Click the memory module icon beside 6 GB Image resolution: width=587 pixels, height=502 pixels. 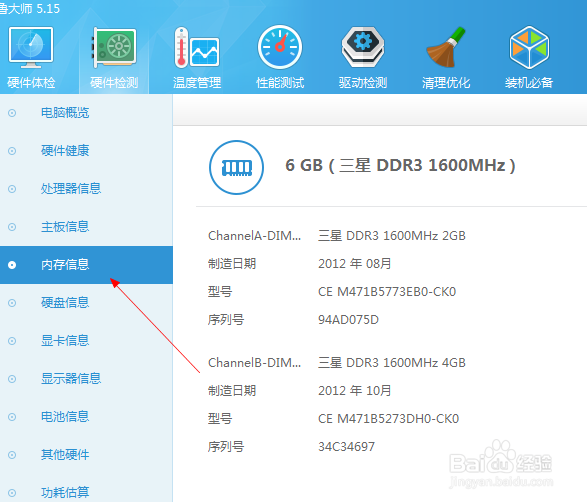pyautogui.click(x=236, y=167)
